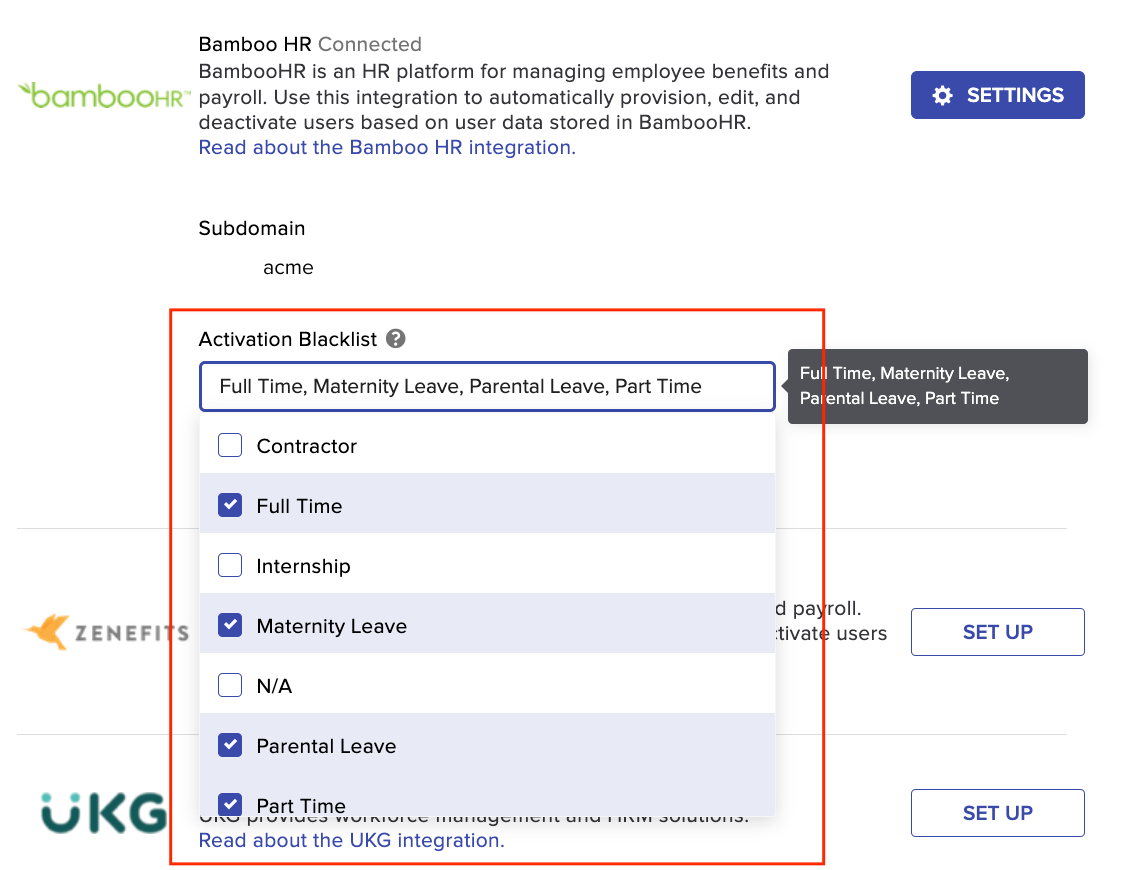Viewport: 1144px width, 870px height.
Task: Click Read about the UKG integration link
Action: (x=352, y=841)
